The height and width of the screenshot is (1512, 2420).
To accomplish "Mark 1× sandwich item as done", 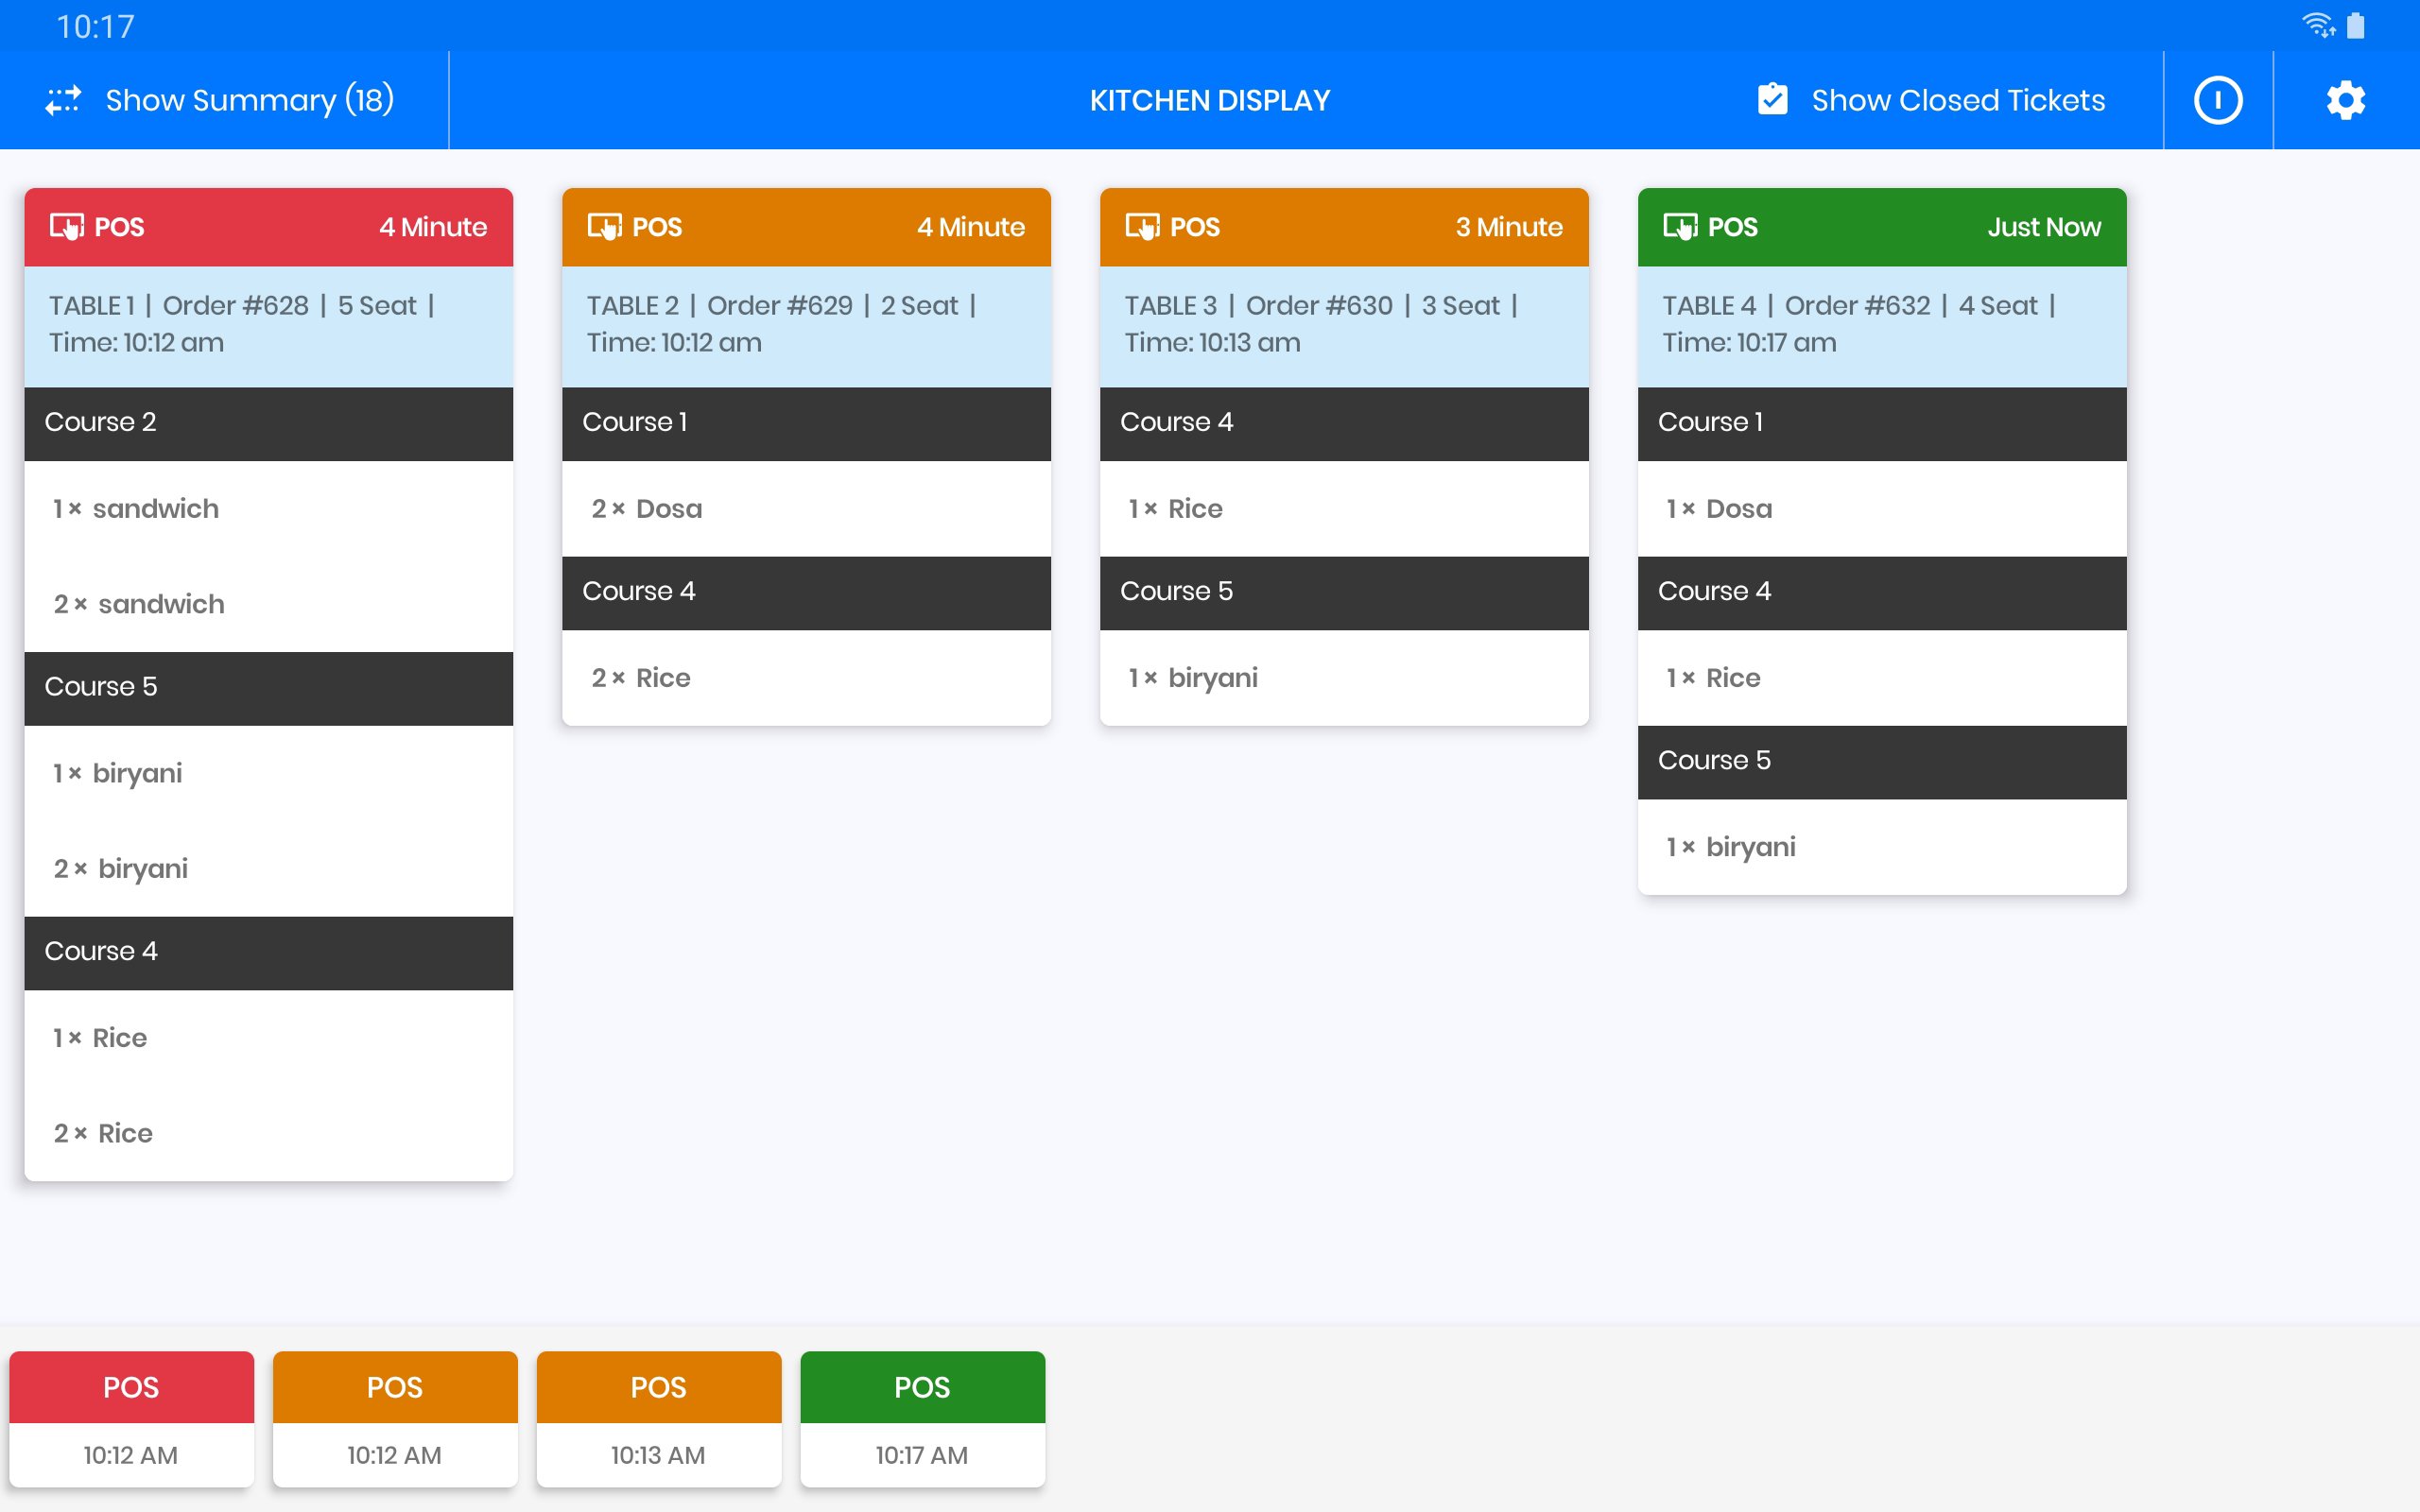I will point(268,509).
